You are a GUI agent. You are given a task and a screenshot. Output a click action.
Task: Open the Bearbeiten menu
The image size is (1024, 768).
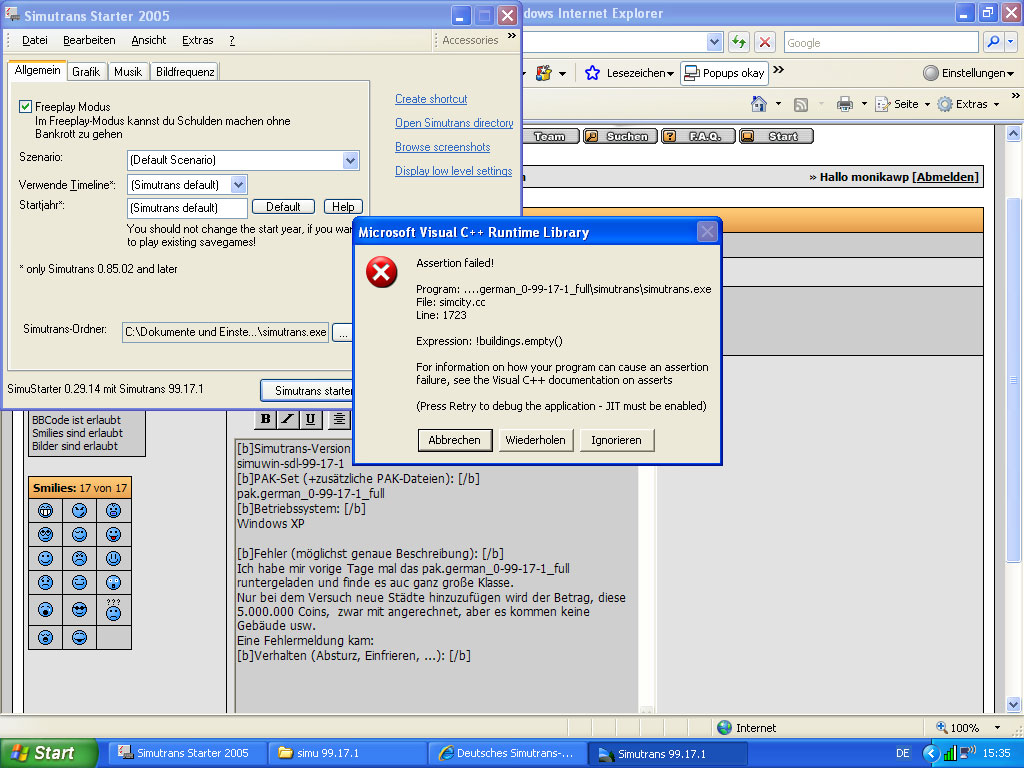coord(89,40)
